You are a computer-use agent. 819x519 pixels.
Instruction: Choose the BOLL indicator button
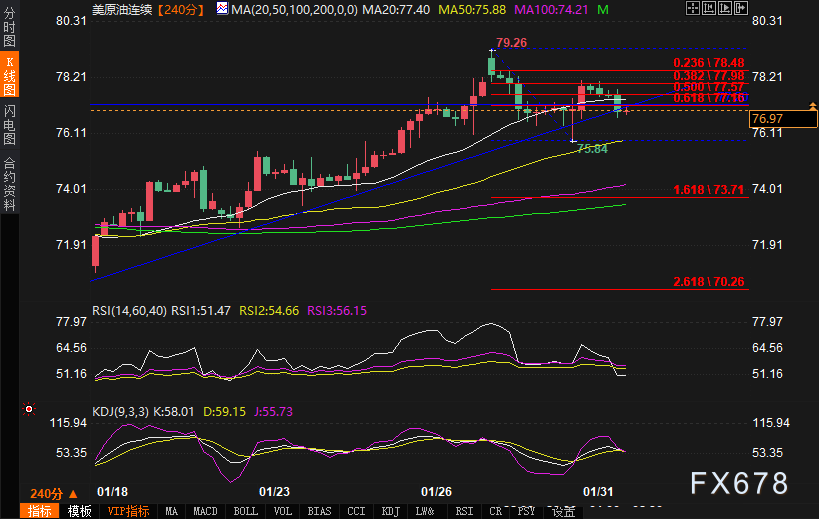[245, 511]
